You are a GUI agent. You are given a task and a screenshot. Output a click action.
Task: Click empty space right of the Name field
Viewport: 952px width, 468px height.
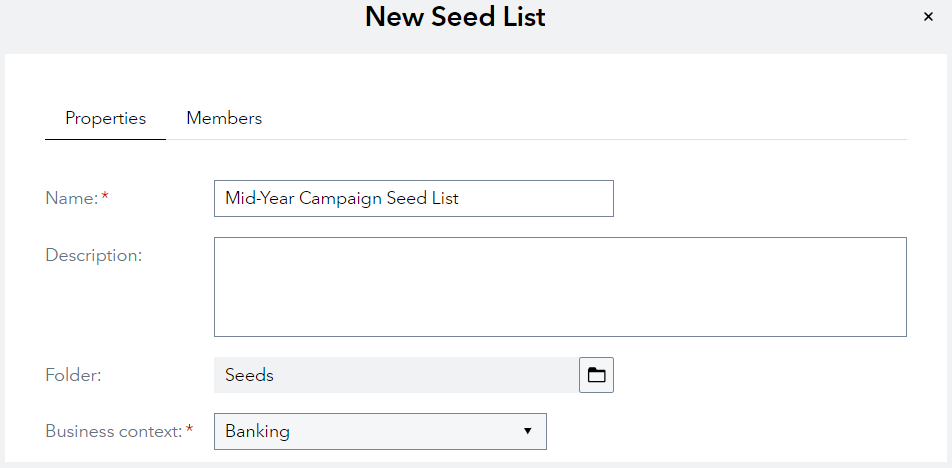[x=760, y=198]
